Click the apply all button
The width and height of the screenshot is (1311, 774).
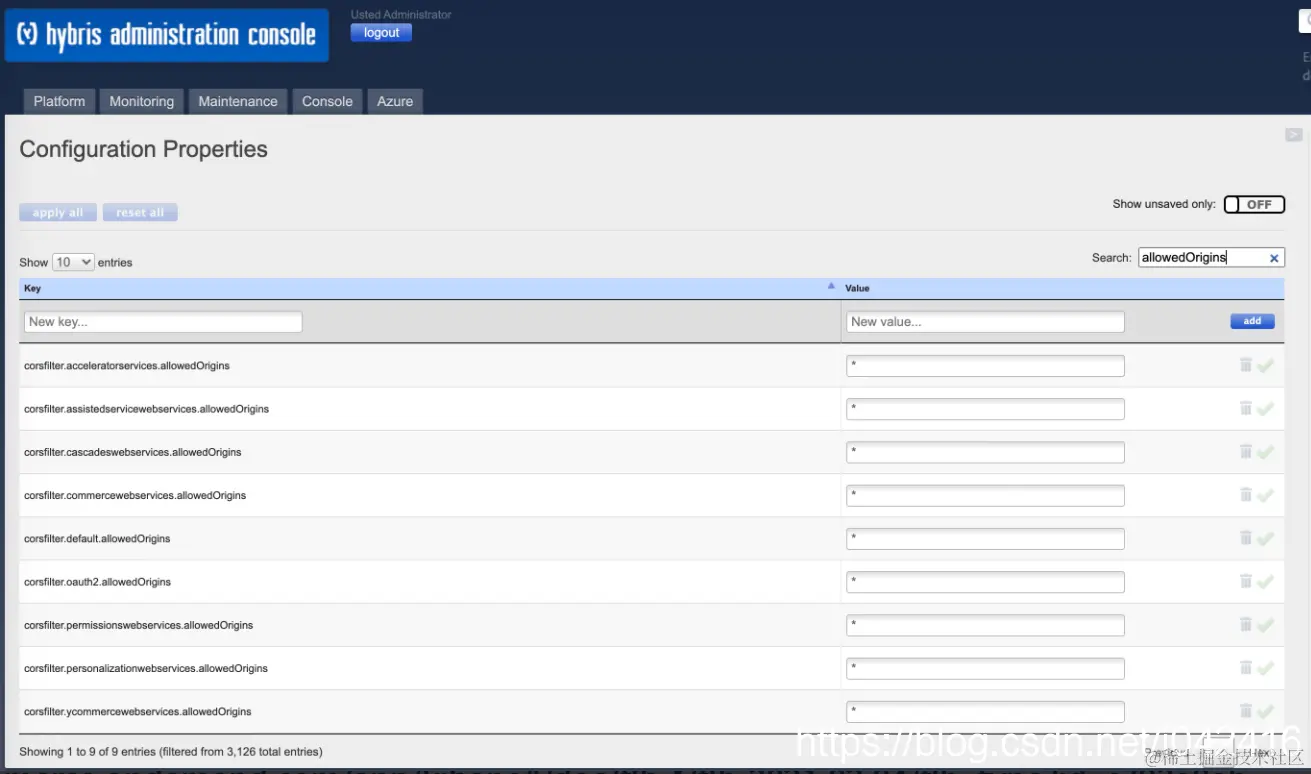coord(58,212)
